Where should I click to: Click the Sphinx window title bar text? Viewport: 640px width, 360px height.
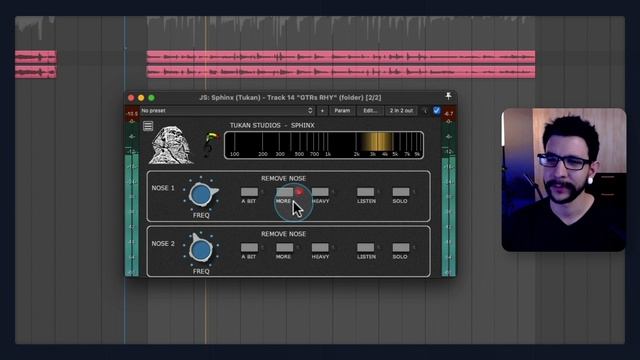click(290, 98)
